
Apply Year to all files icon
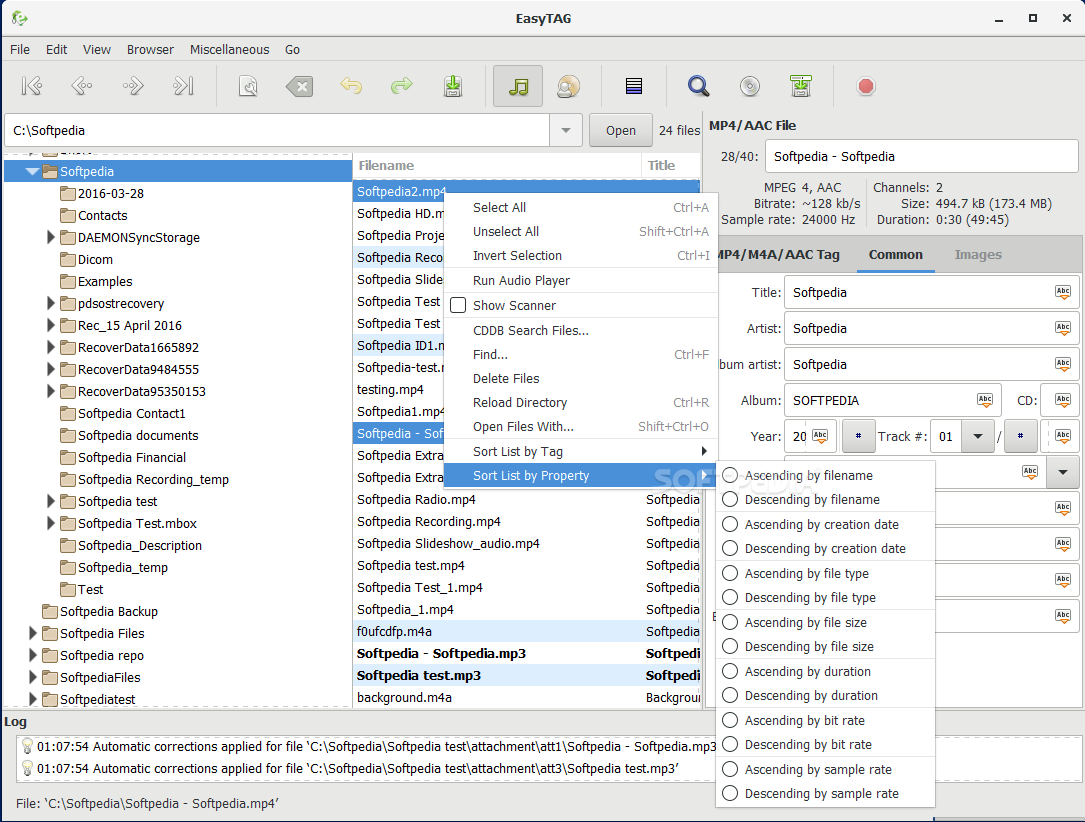(820, 436)
